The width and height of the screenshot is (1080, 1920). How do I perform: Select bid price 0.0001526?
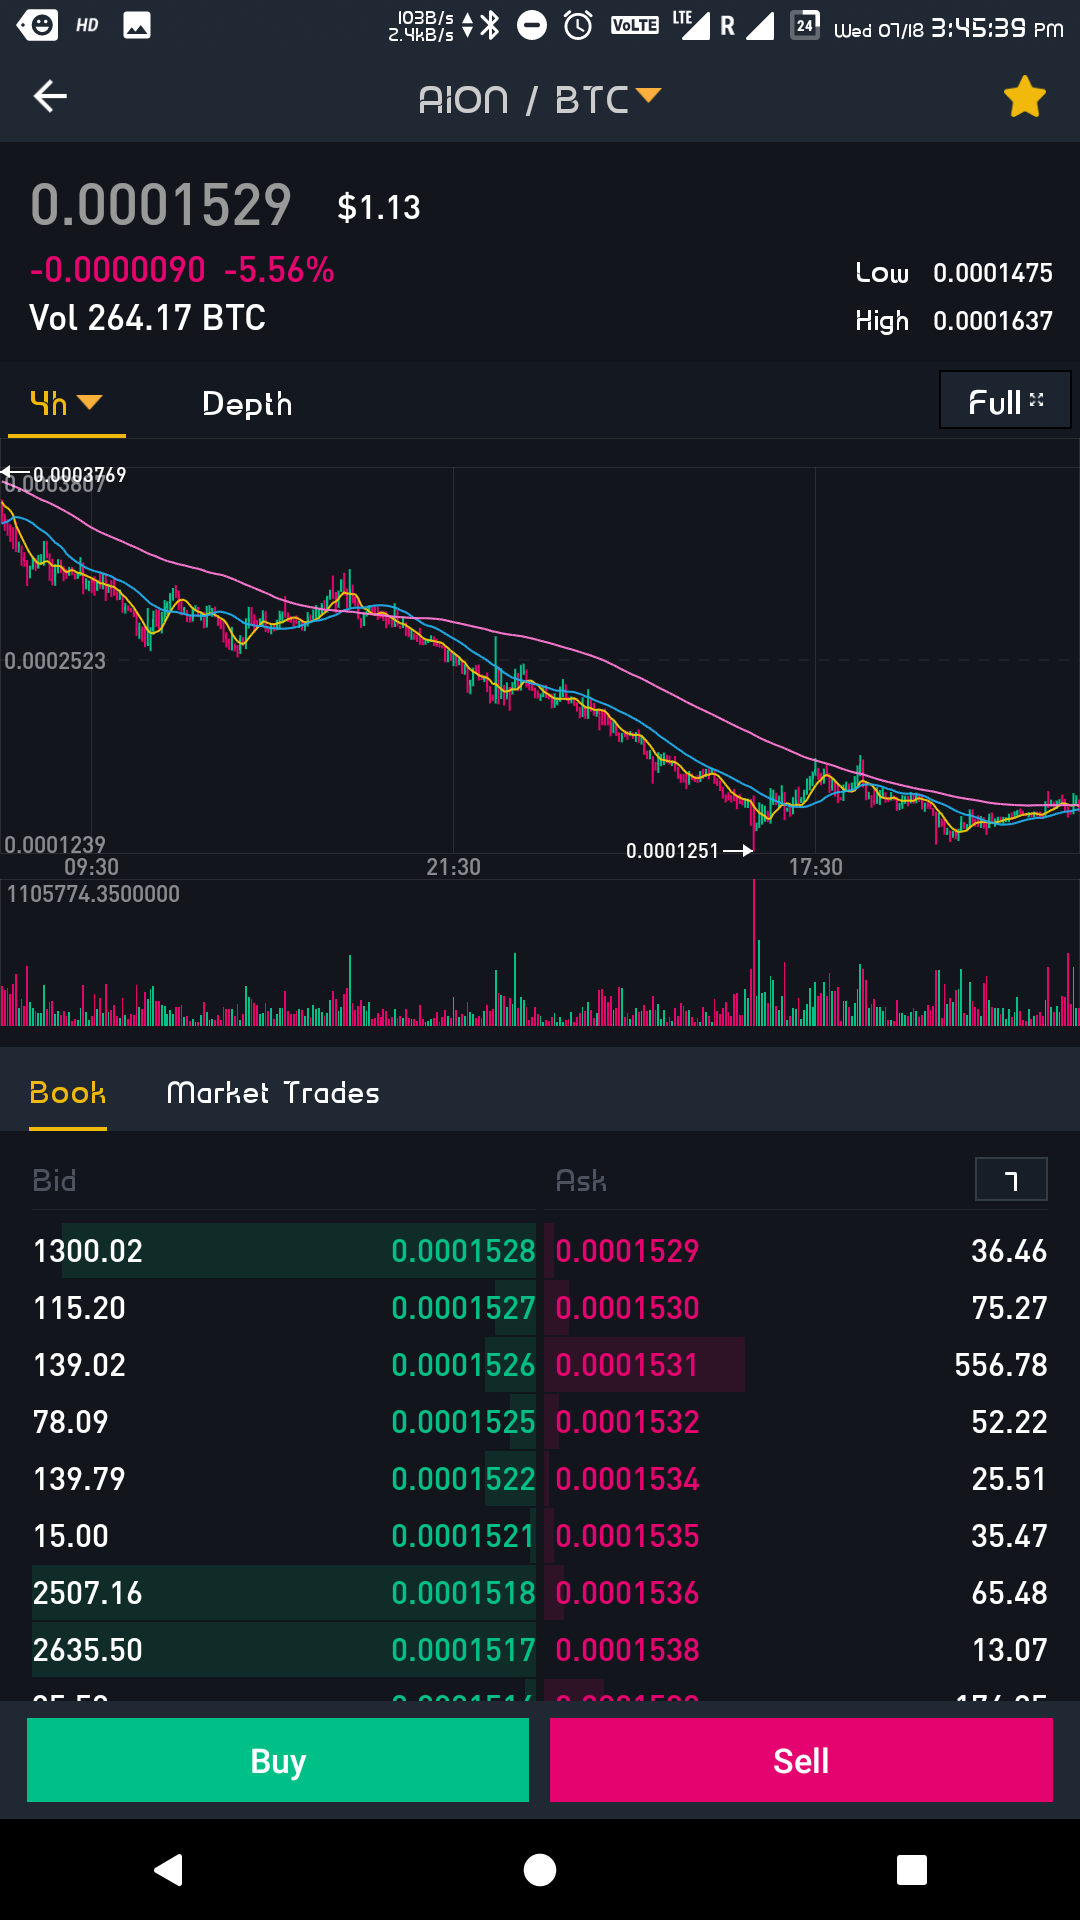[463, 1365]
